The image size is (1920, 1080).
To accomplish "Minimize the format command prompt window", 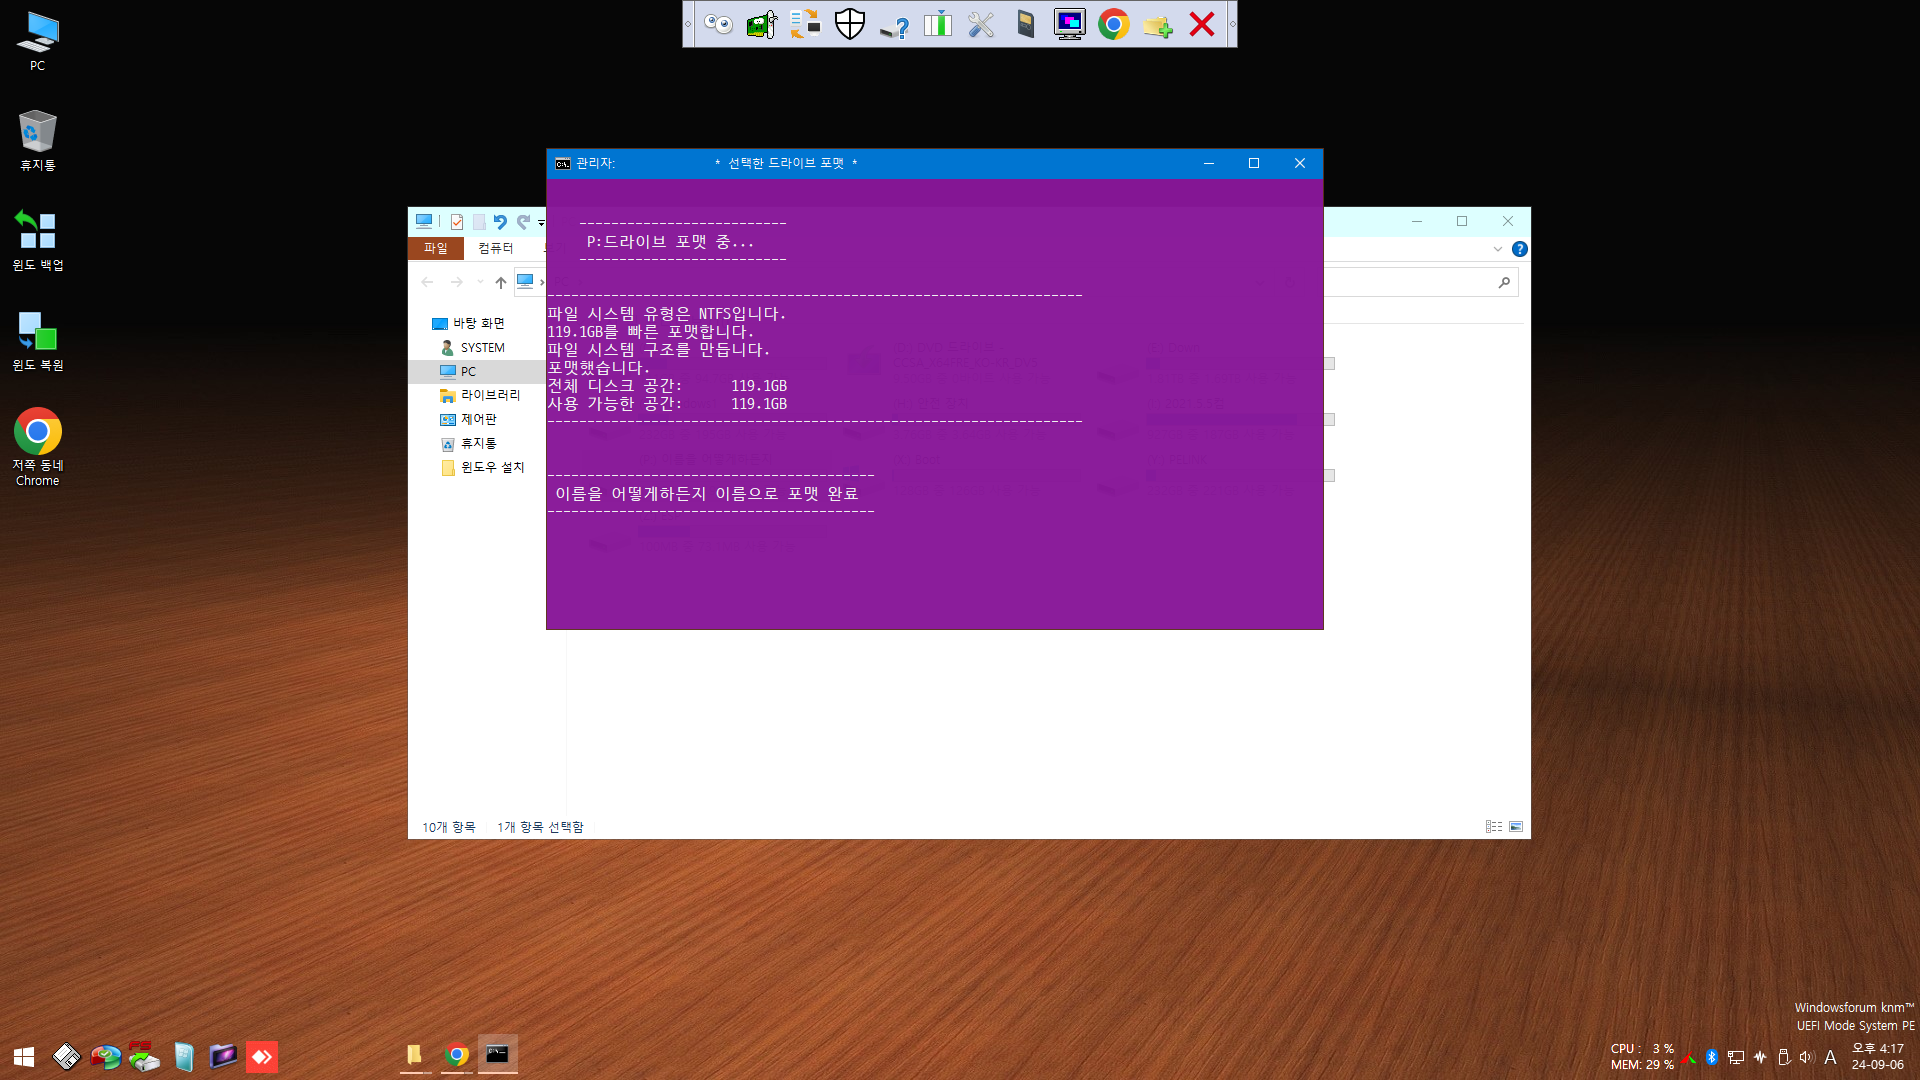I will [1209, 164].
